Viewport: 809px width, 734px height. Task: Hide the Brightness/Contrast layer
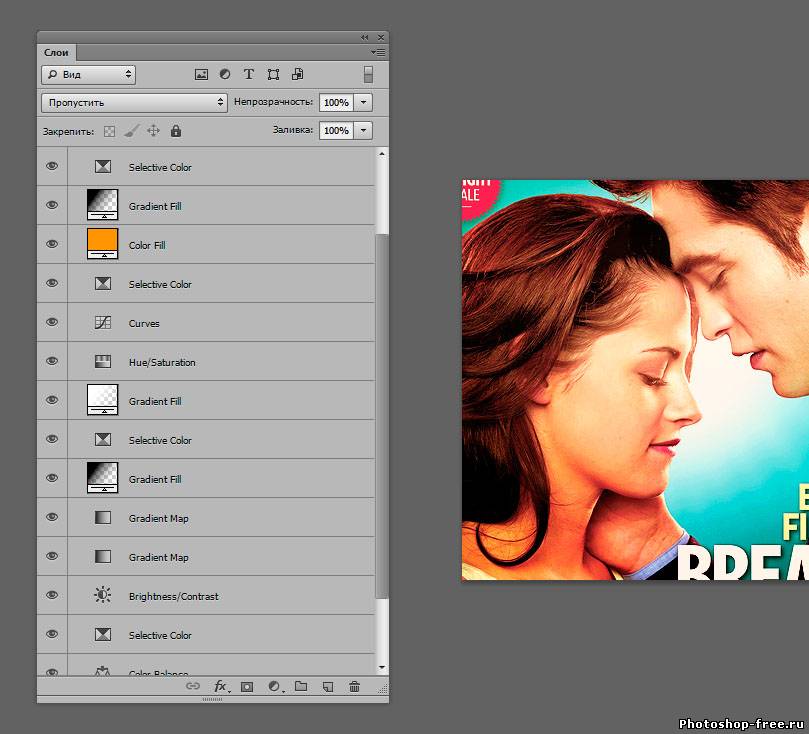point(52,595)
